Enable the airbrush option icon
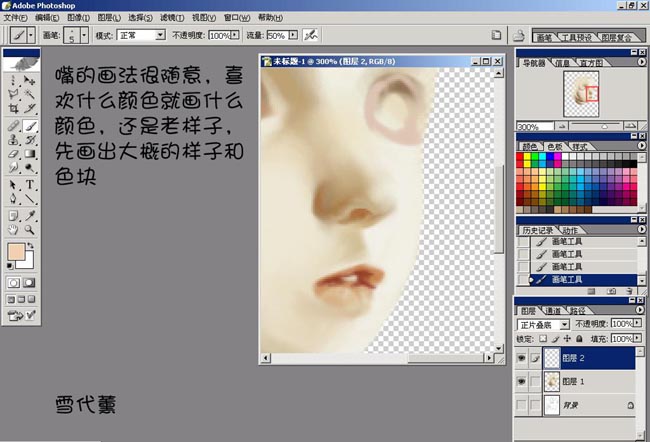The width and height of the screenshot is (650, 442). click(x=312, y=34)
